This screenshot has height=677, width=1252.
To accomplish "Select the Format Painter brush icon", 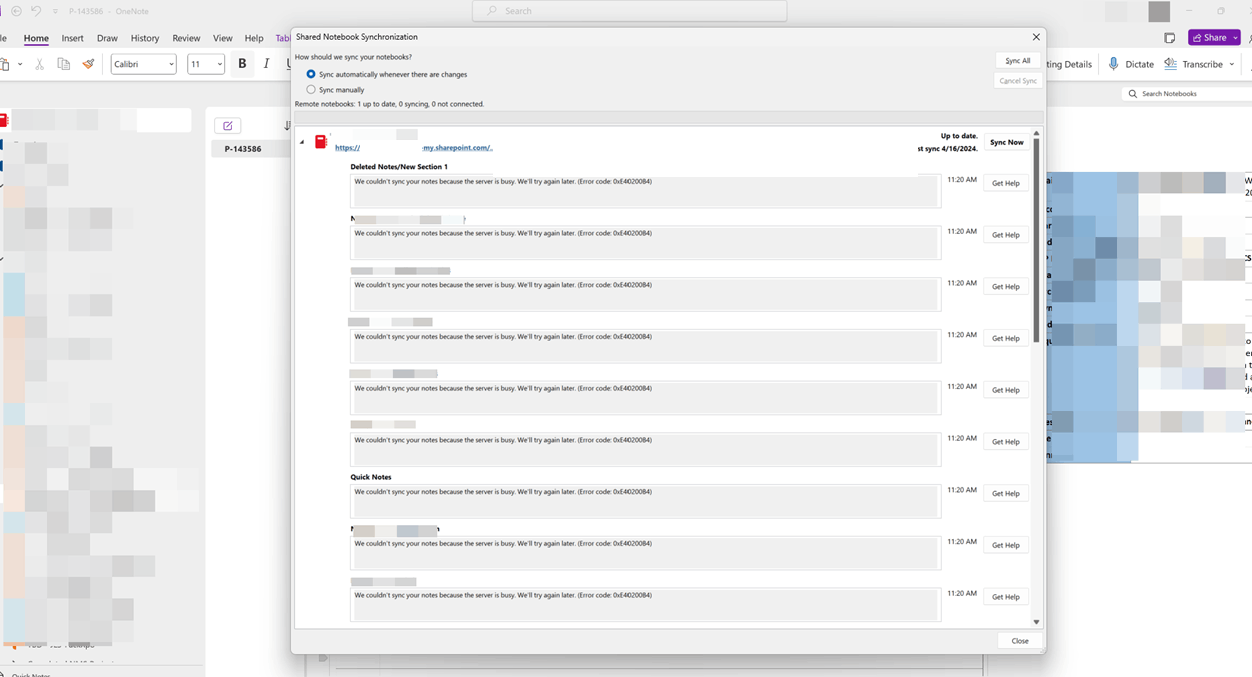I will [x=88, y=64].
